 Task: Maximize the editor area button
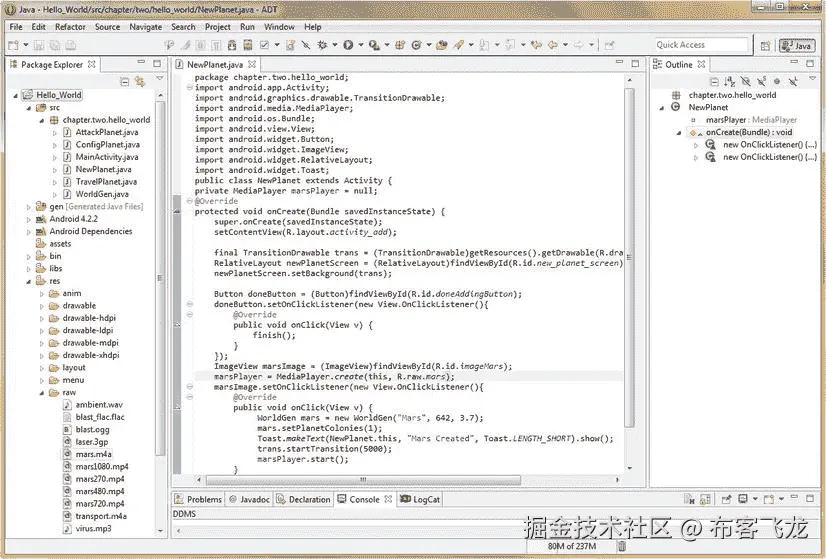pos(636,64)
